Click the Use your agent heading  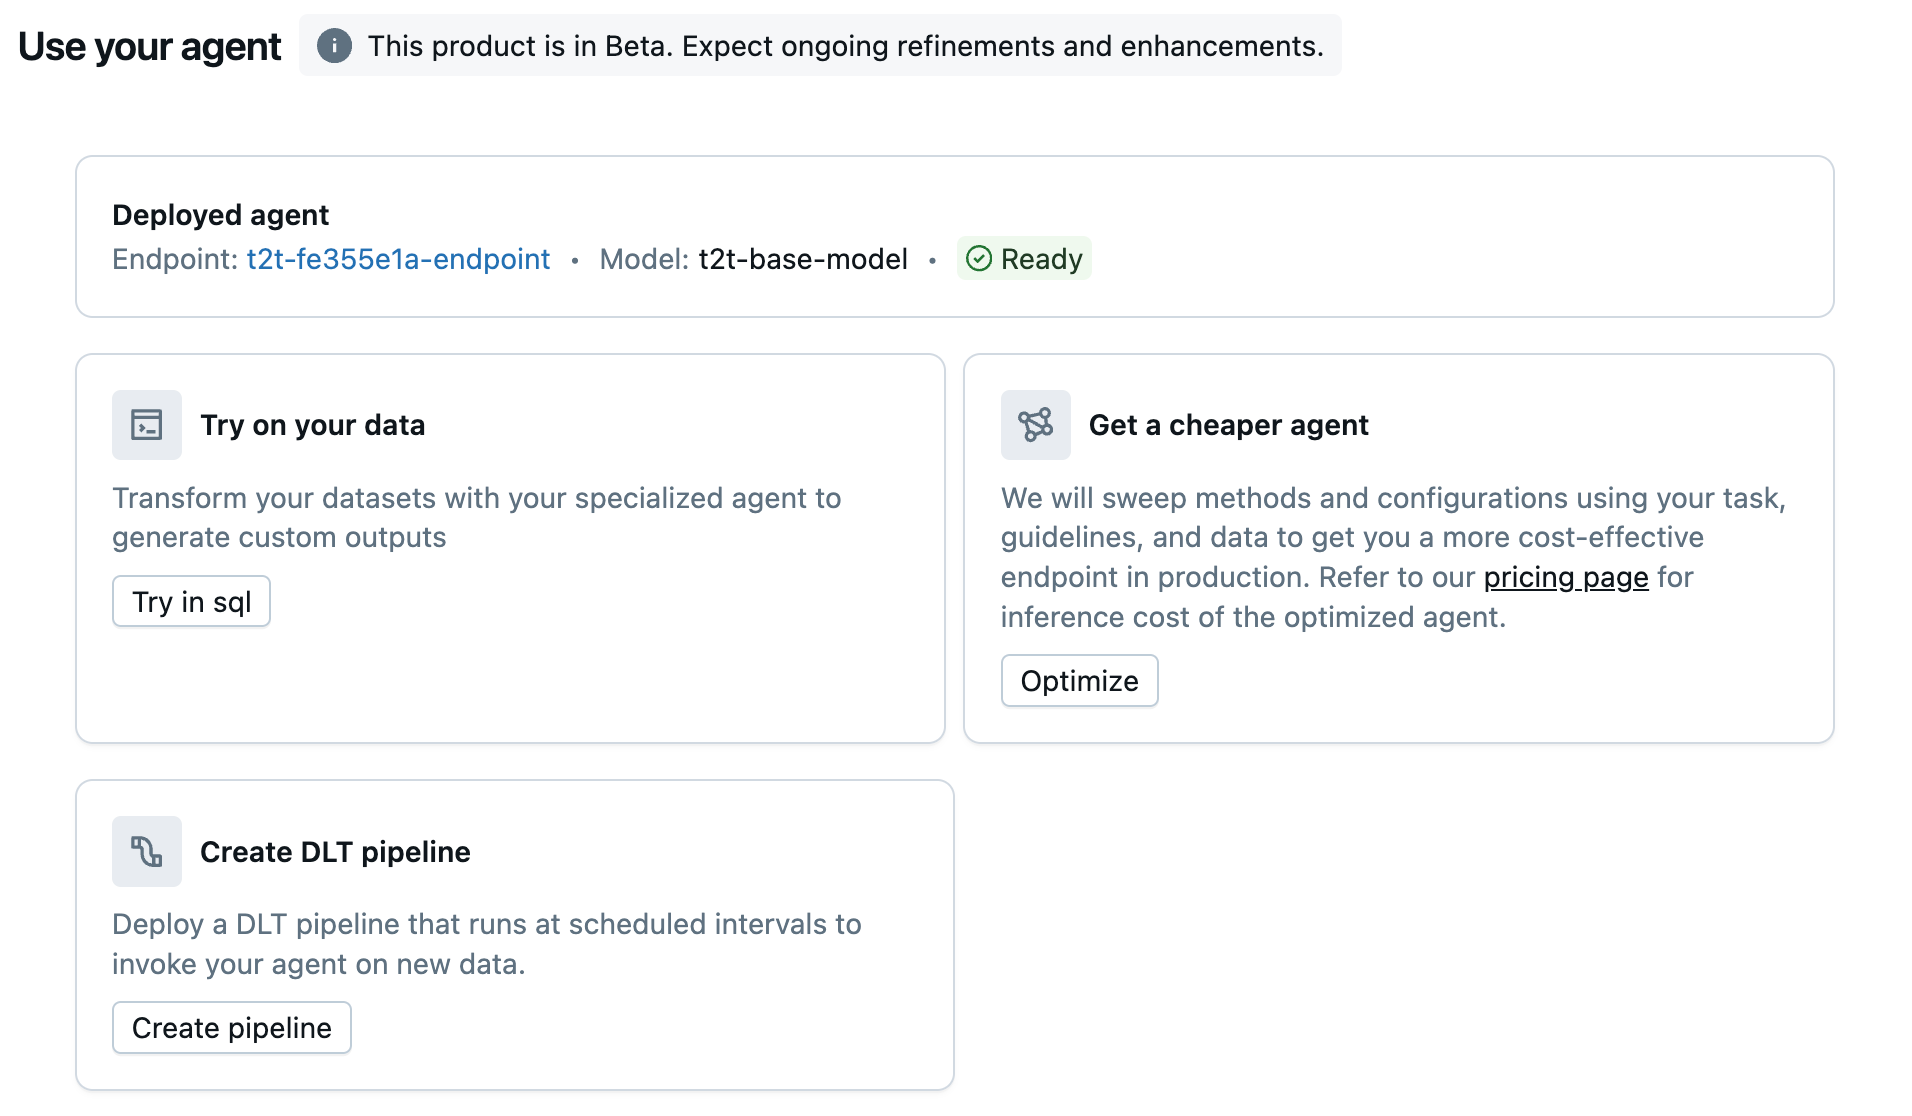tap(150, 47)
